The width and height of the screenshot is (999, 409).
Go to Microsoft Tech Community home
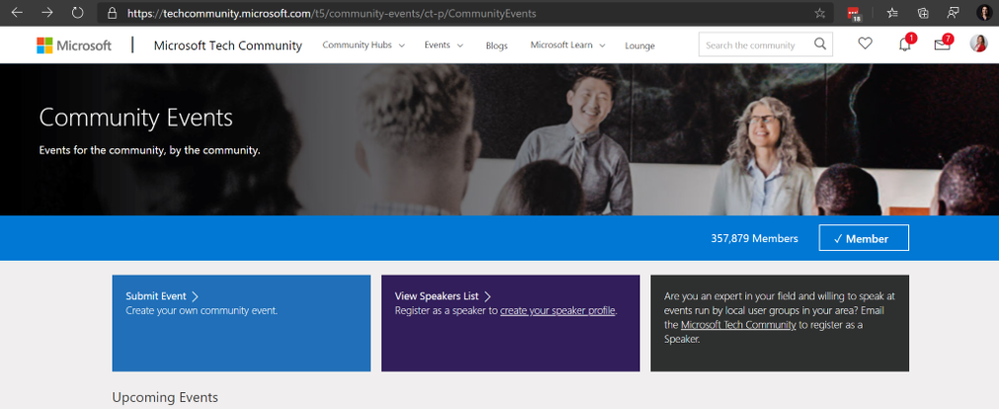click(227, 45)
